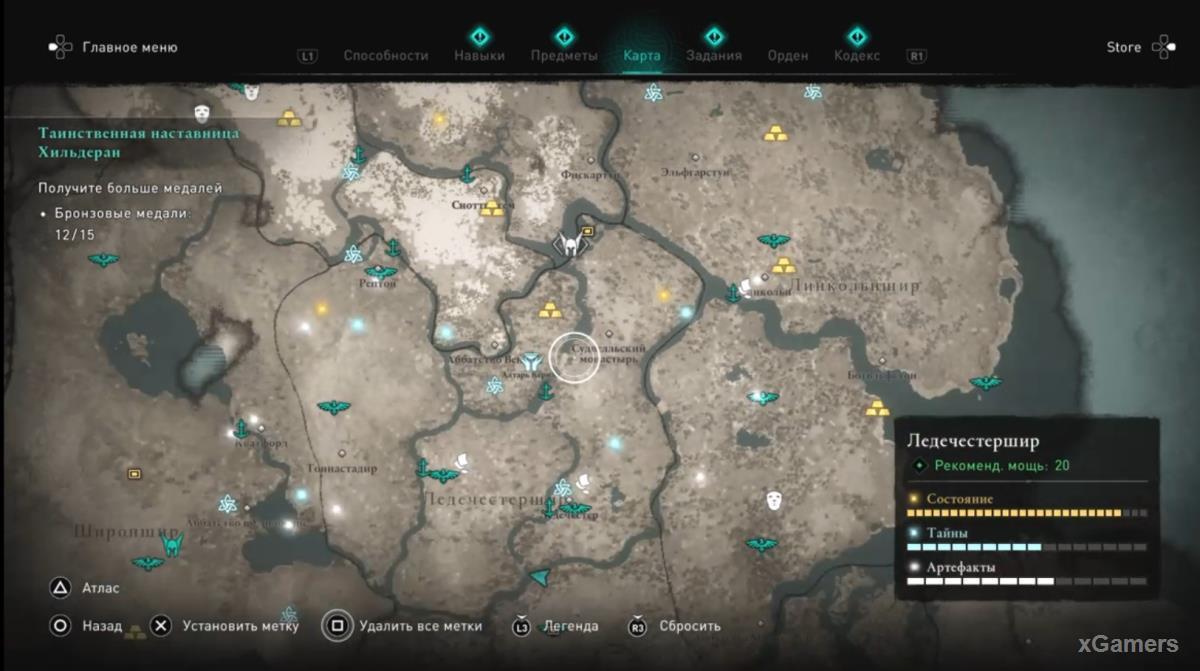Click the Ботельфстон location label
Image resolution: width=1200 pixels, height=671 pixels.
[882, 374]
